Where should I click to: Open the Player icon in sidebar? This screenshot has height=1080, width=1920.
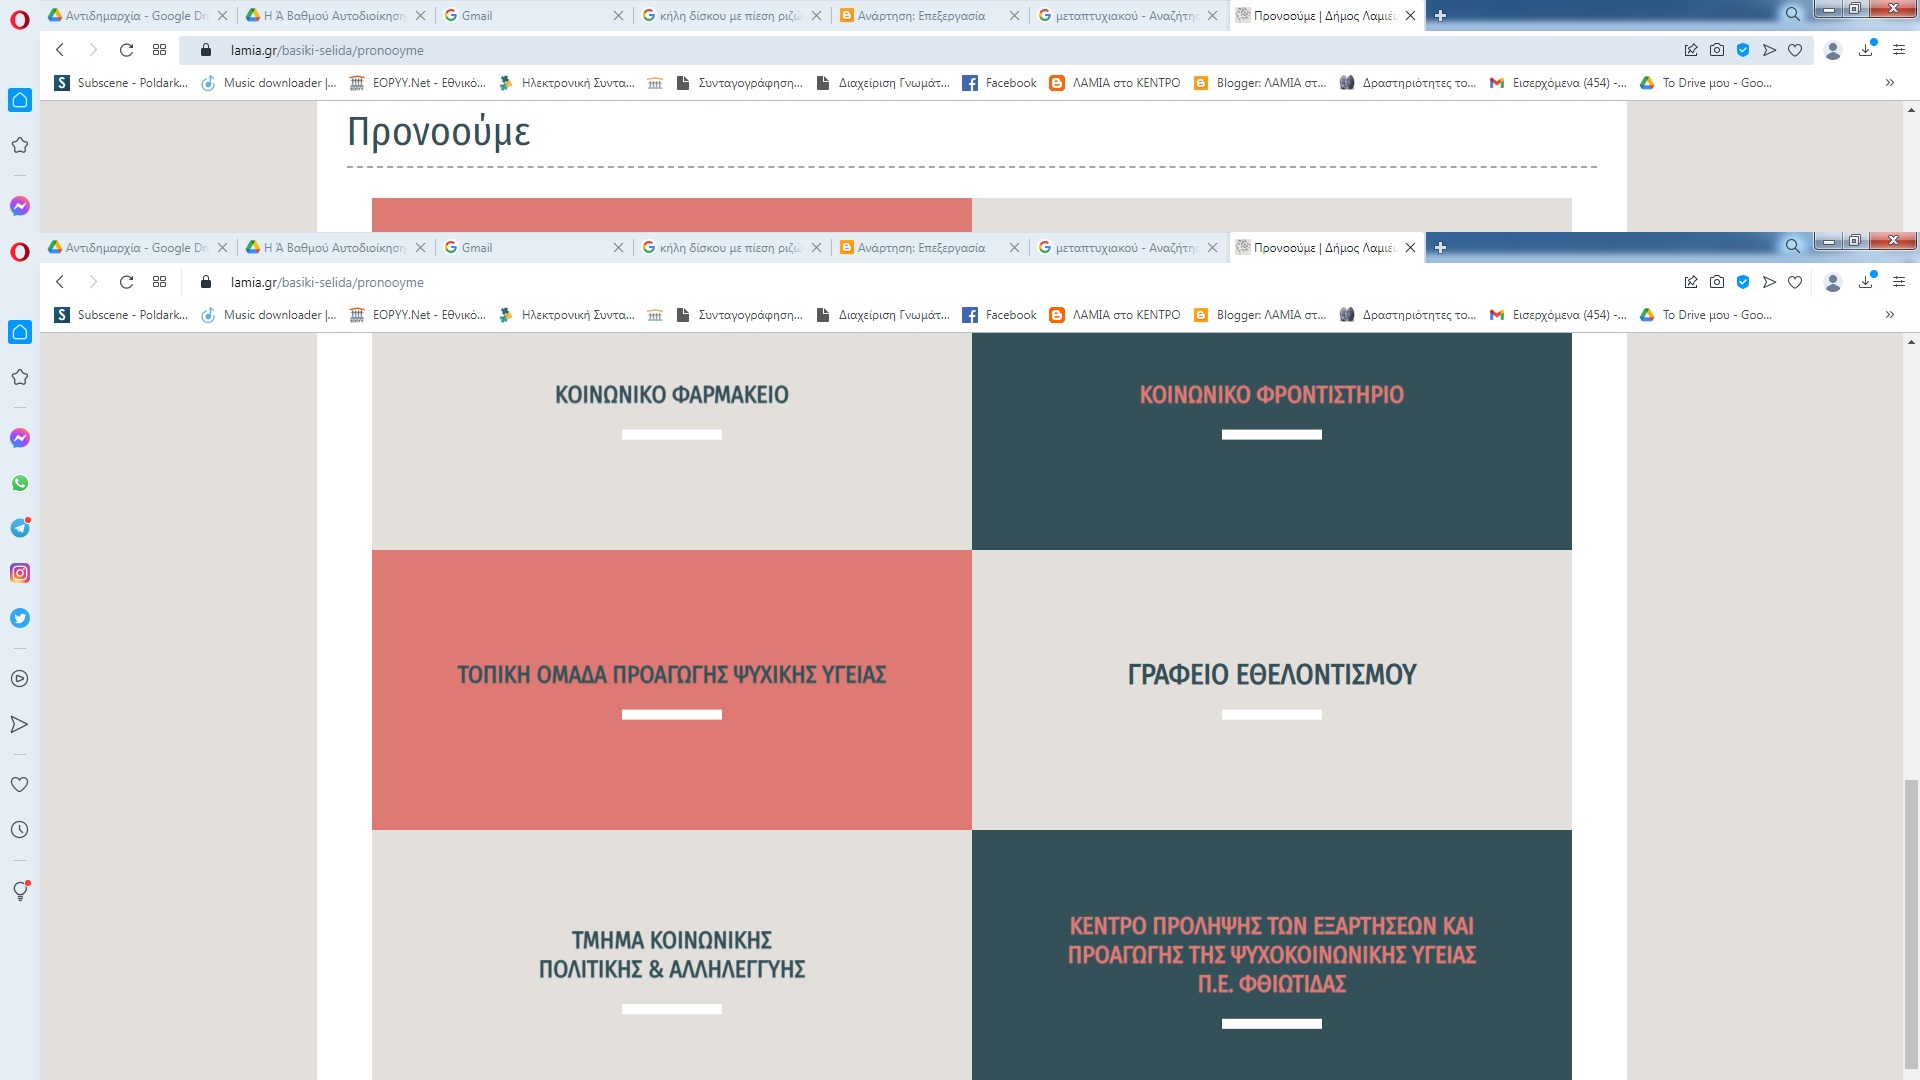click(x=19, y=679)
